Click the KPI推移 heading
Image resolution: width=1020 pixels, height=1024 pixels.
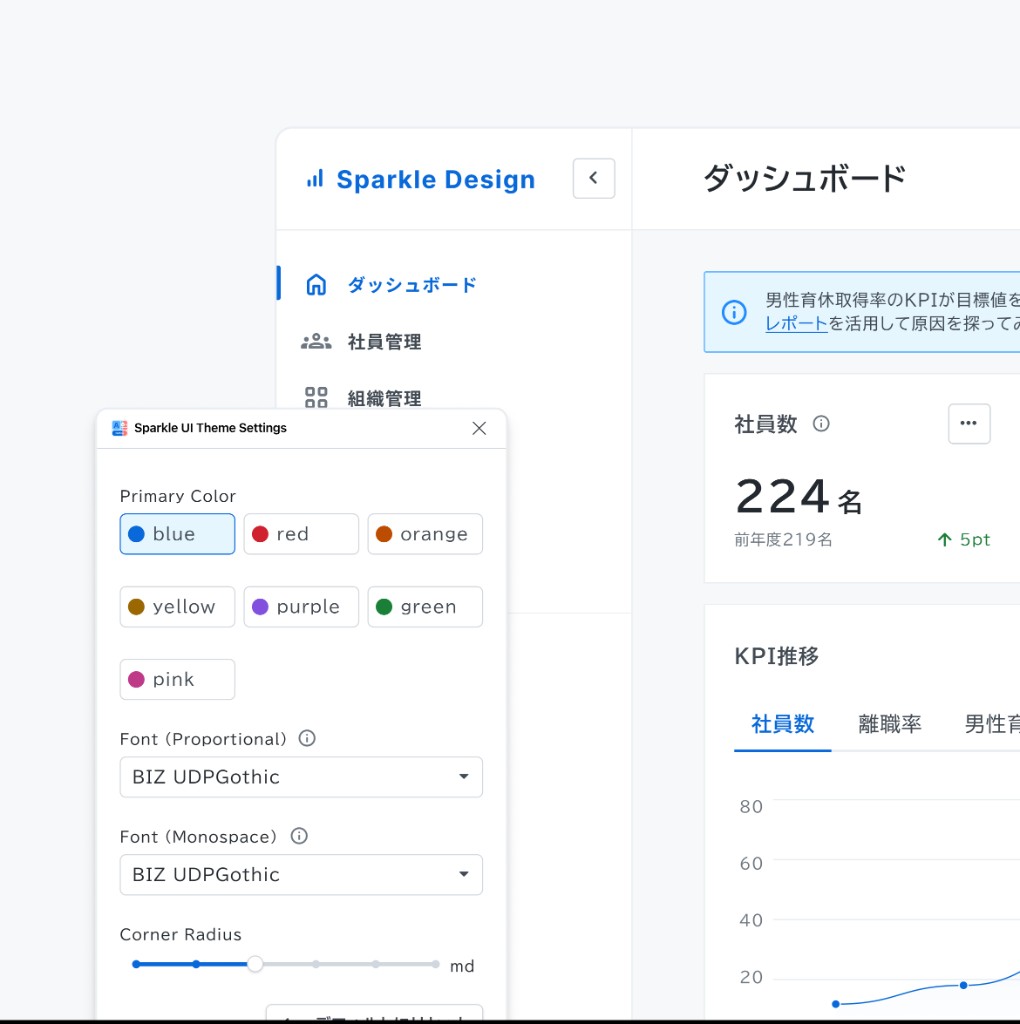pos(776,656)
